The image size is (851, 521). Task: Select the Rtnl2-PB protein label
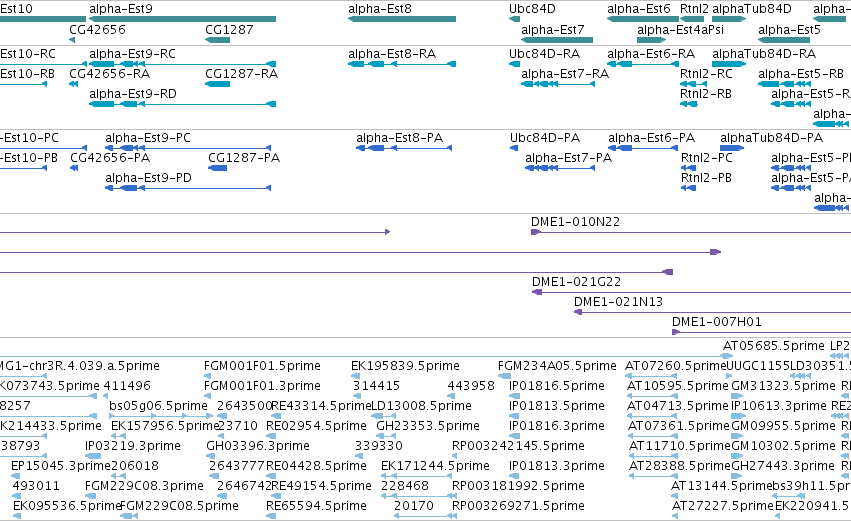pyautogui.click(x=706, y=178)
